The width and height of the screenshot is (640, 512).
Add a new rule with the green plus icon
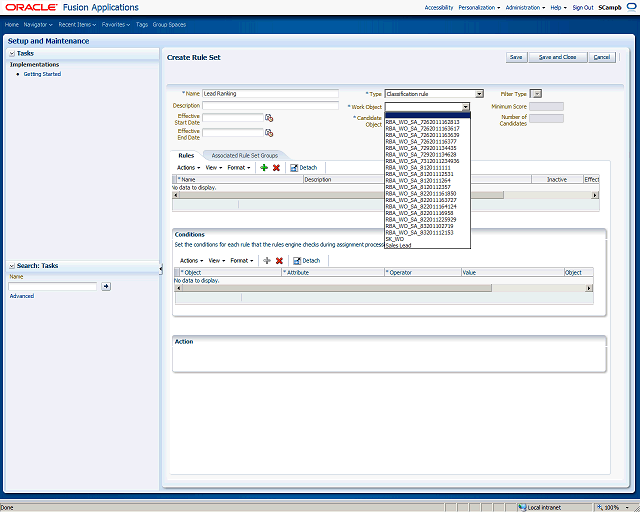[264, 168]
